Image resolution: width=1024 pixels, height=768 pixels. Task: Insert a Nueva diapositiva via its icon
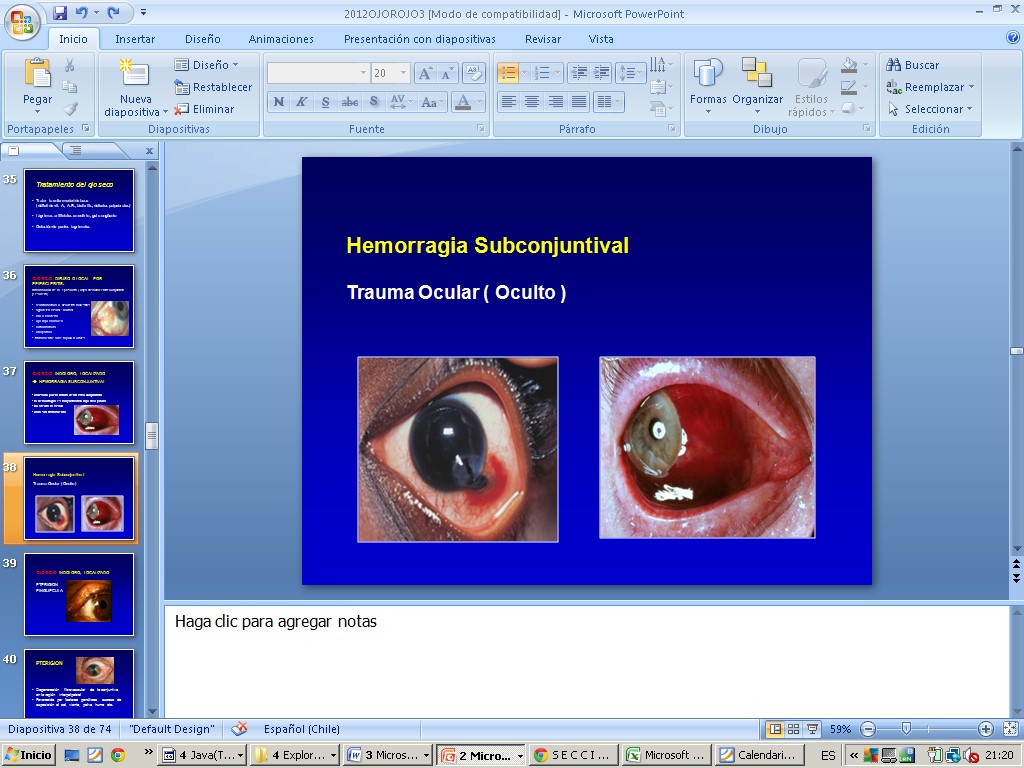(135, 75)
